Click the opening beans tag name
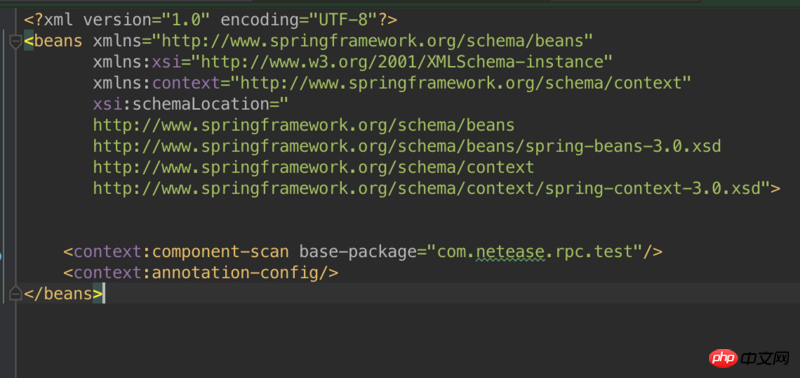This screenshot has width=800, height=378. 58,41
